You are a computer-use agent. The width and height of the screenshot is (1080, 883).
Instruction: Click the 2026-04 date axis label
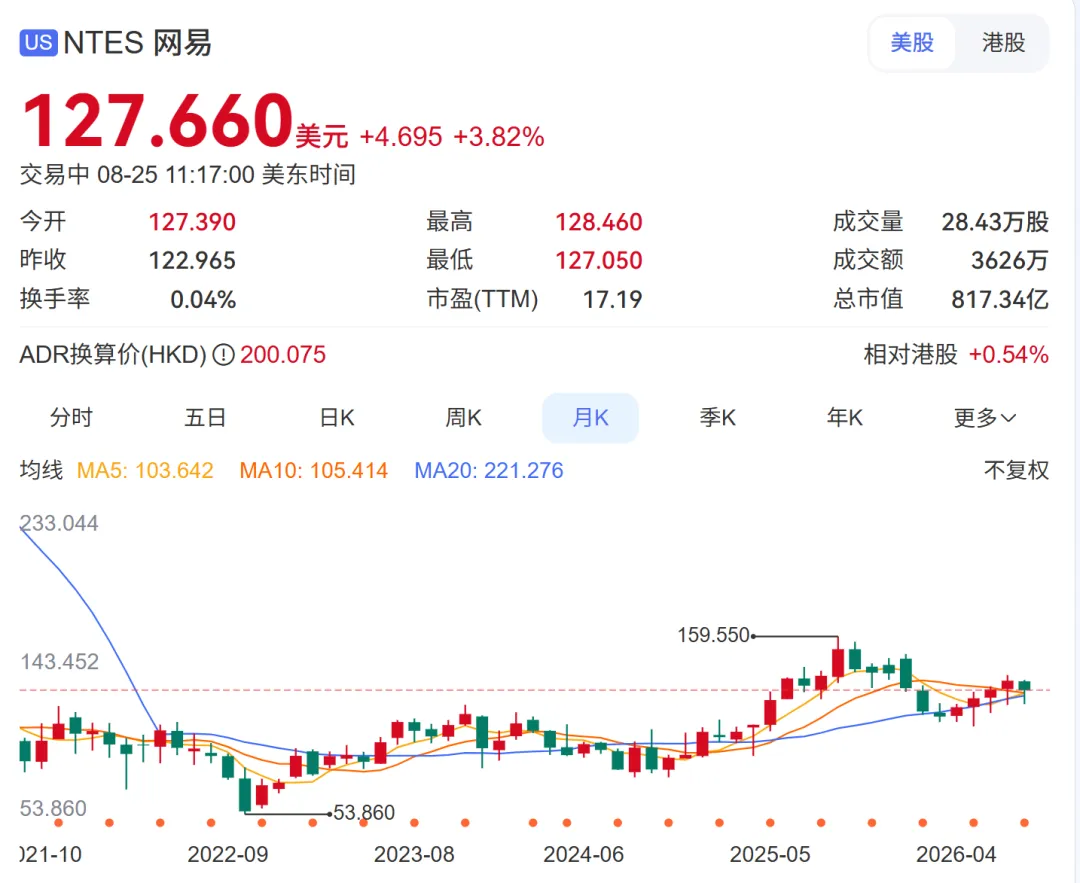coord(956,855)
